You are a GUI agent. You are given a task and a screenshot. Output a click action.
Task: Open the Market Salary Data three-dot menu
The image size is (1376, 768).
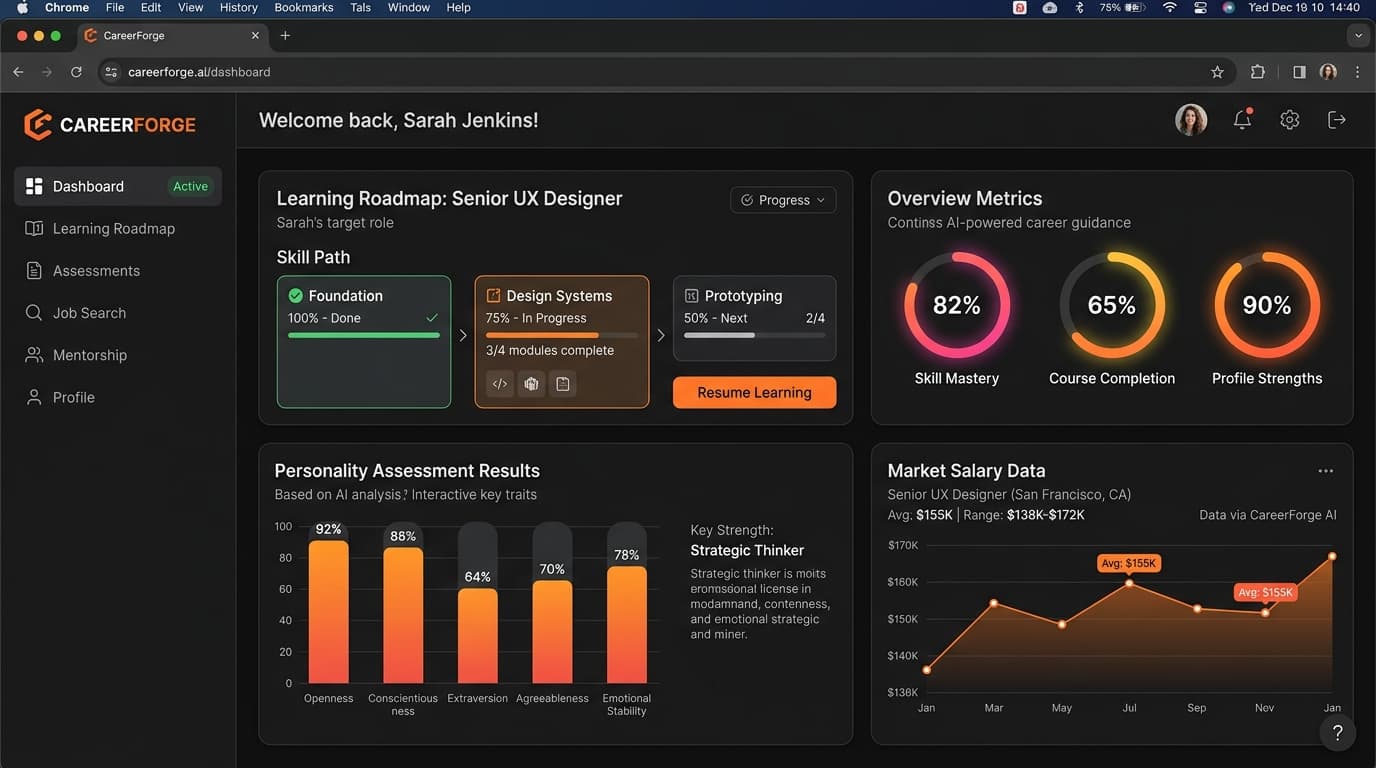click(x=1326, y=471)
